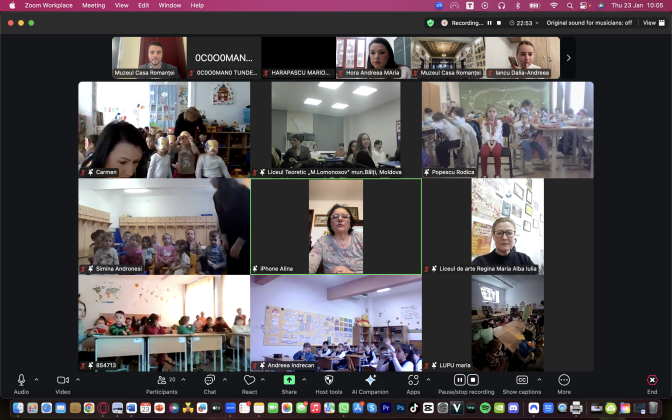Image resolution: width=672 pixels, height=420 pixels.
Task: Click the More options button
Action: 564,381
